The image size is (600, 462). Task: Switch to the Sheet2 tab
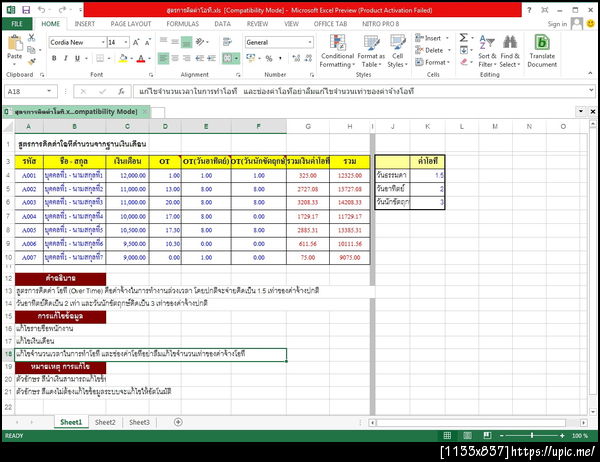pos(105,422)
